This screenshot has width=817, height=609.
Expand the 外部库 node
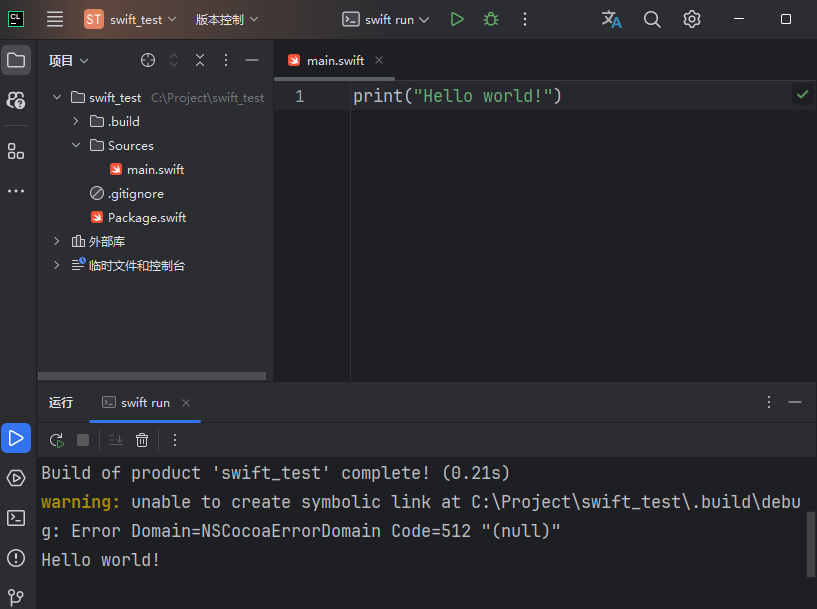pyautogui.click(x=57, y=241)
